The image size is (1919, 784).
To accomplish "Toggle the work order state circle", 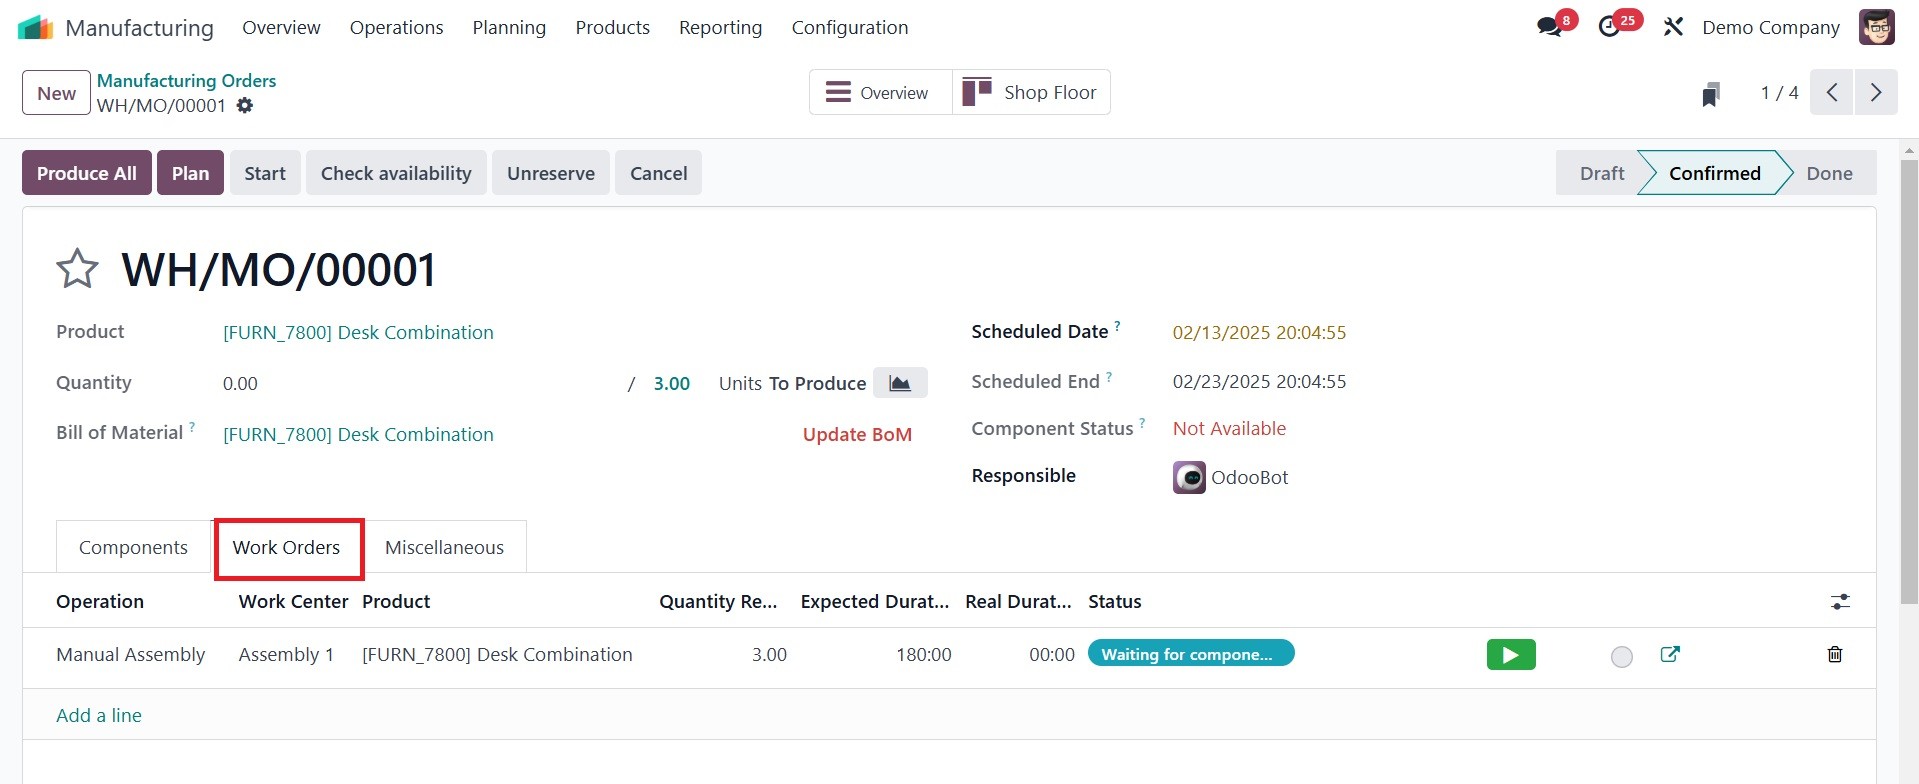I will click(x=1622, y=656).
